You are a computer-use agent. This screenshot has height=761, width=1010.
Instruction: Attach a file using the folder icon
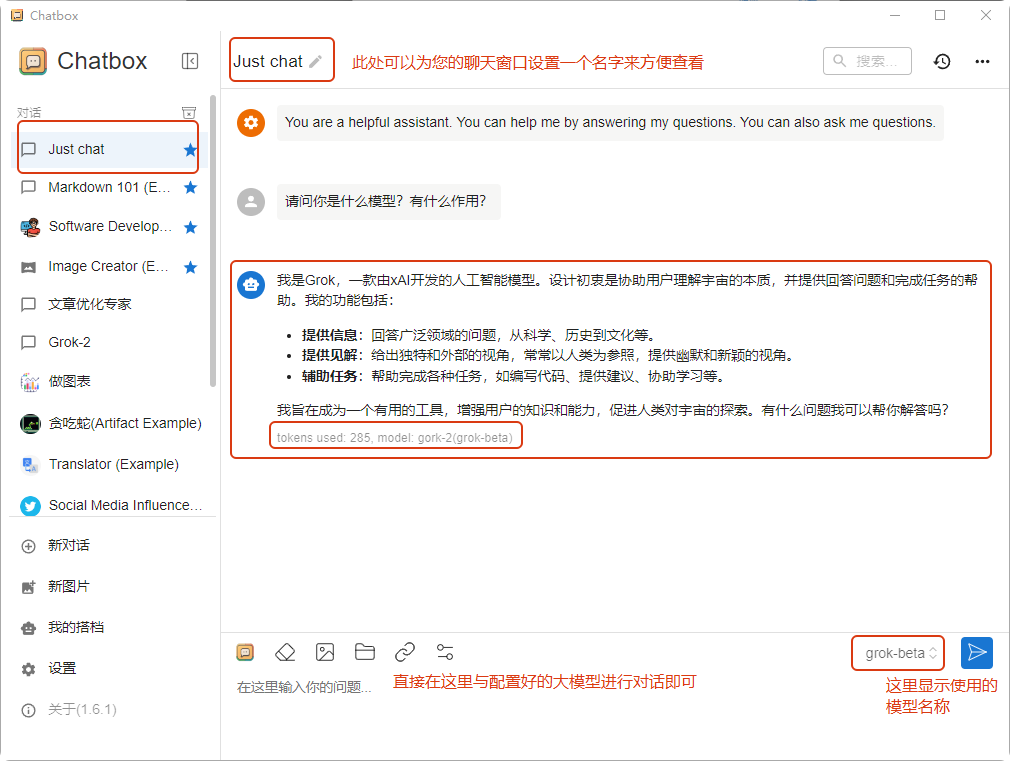pos(365,652)
